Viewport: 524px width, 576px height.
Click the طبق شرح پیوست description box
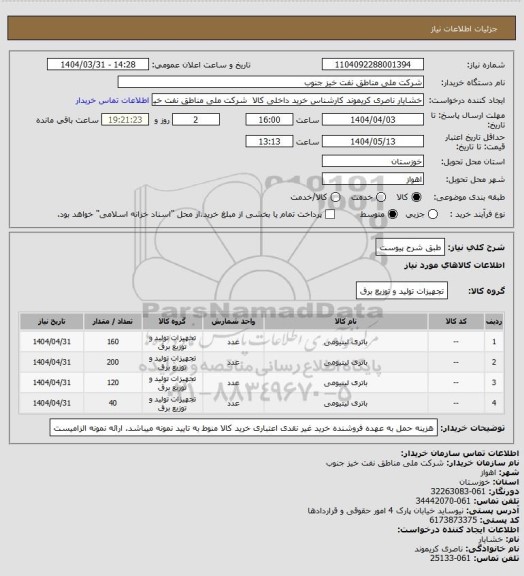[x=410, y=248]
